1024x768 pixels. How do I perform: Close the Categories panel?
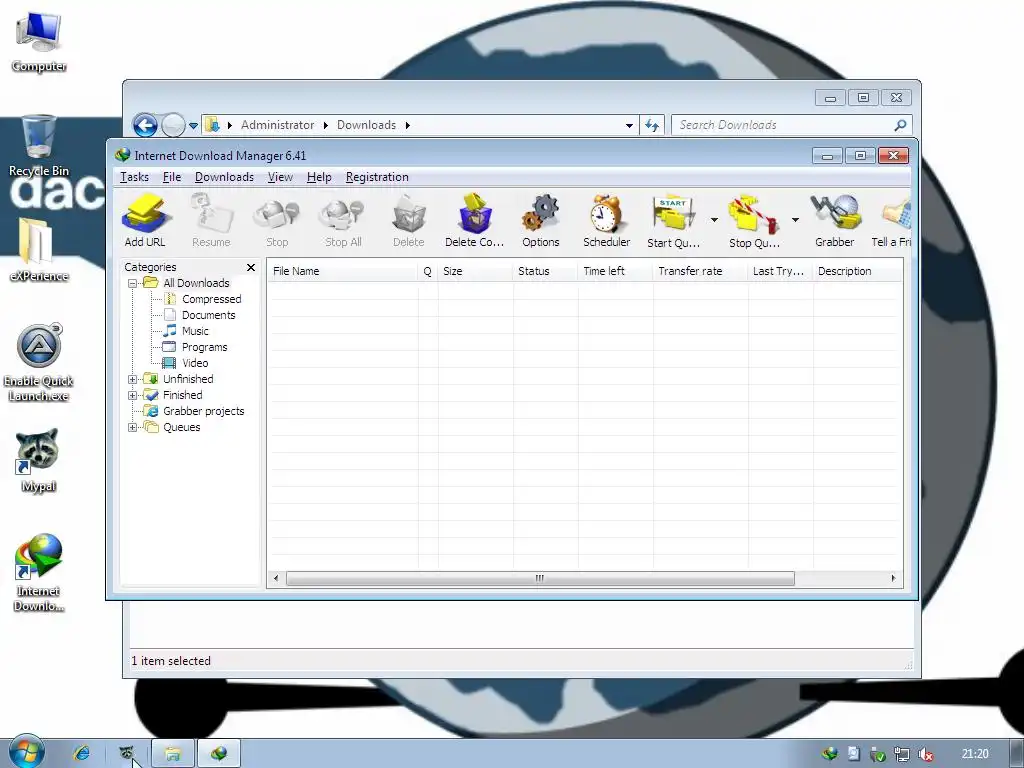251,267
